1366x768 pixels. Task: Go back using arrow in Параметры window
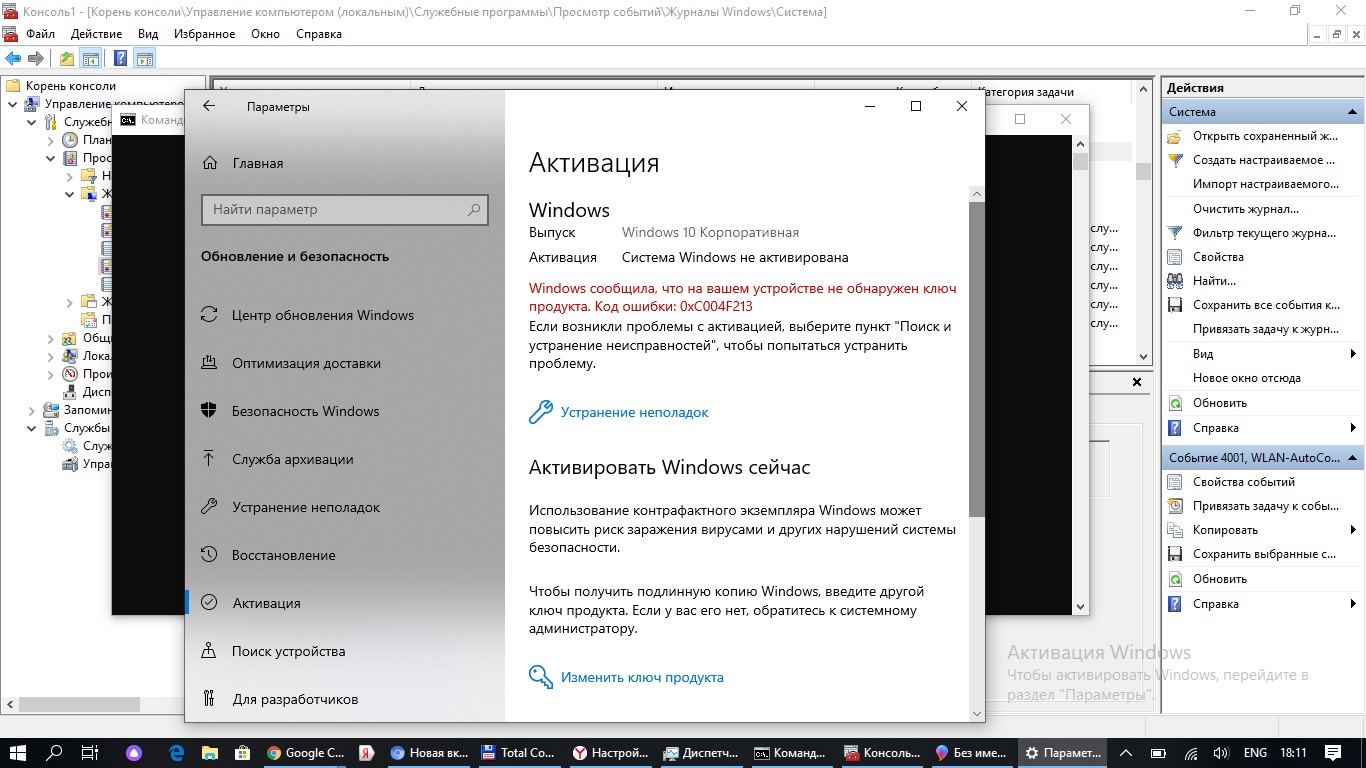pos(209,106)
